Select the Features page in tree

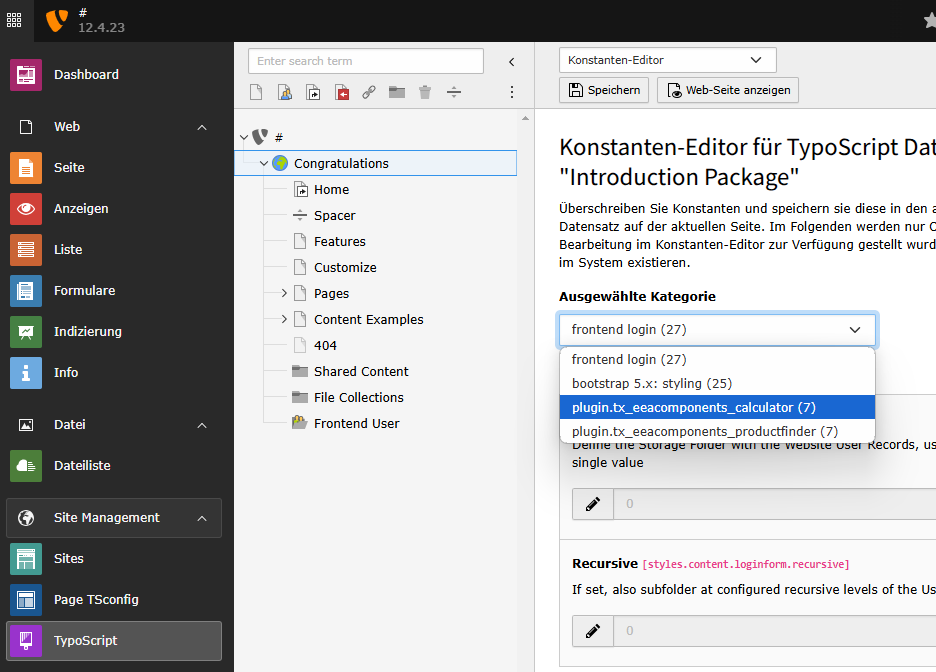pyautogui.click(x=340, y=242)
